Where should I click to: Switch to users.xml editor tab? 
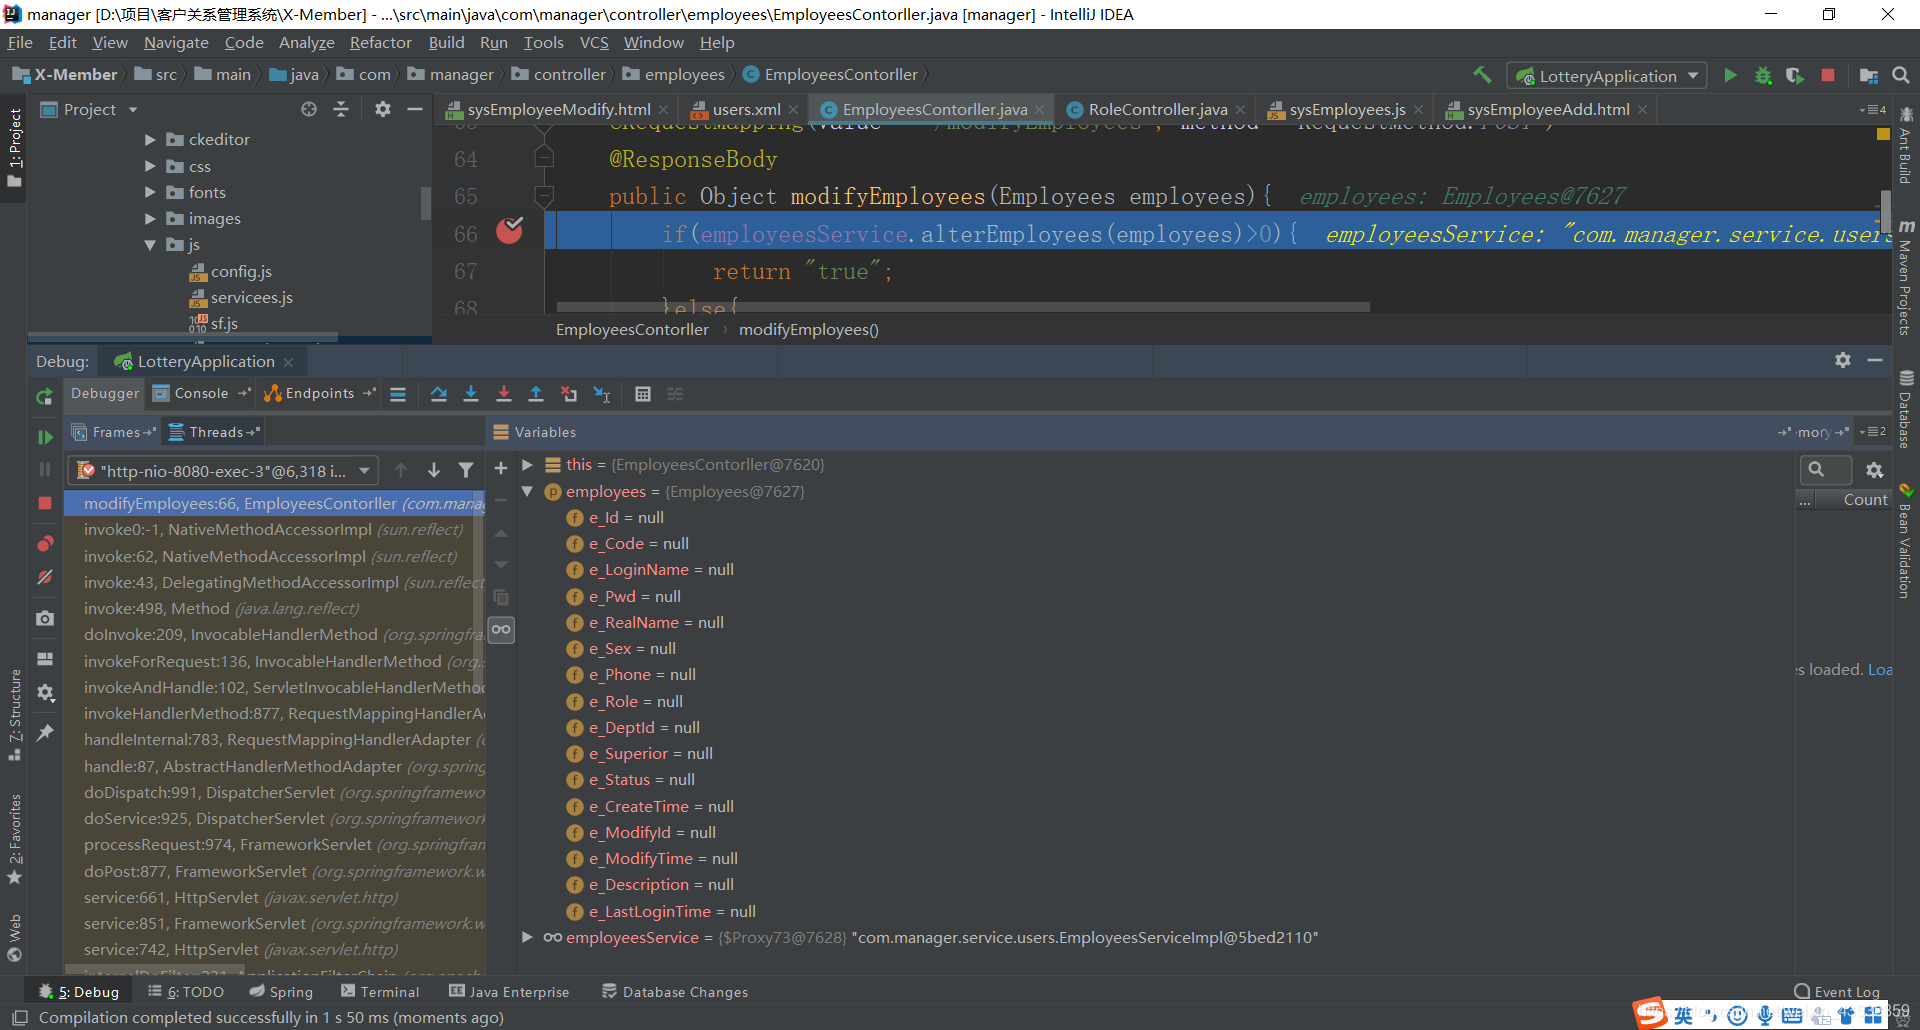point(747,110)
